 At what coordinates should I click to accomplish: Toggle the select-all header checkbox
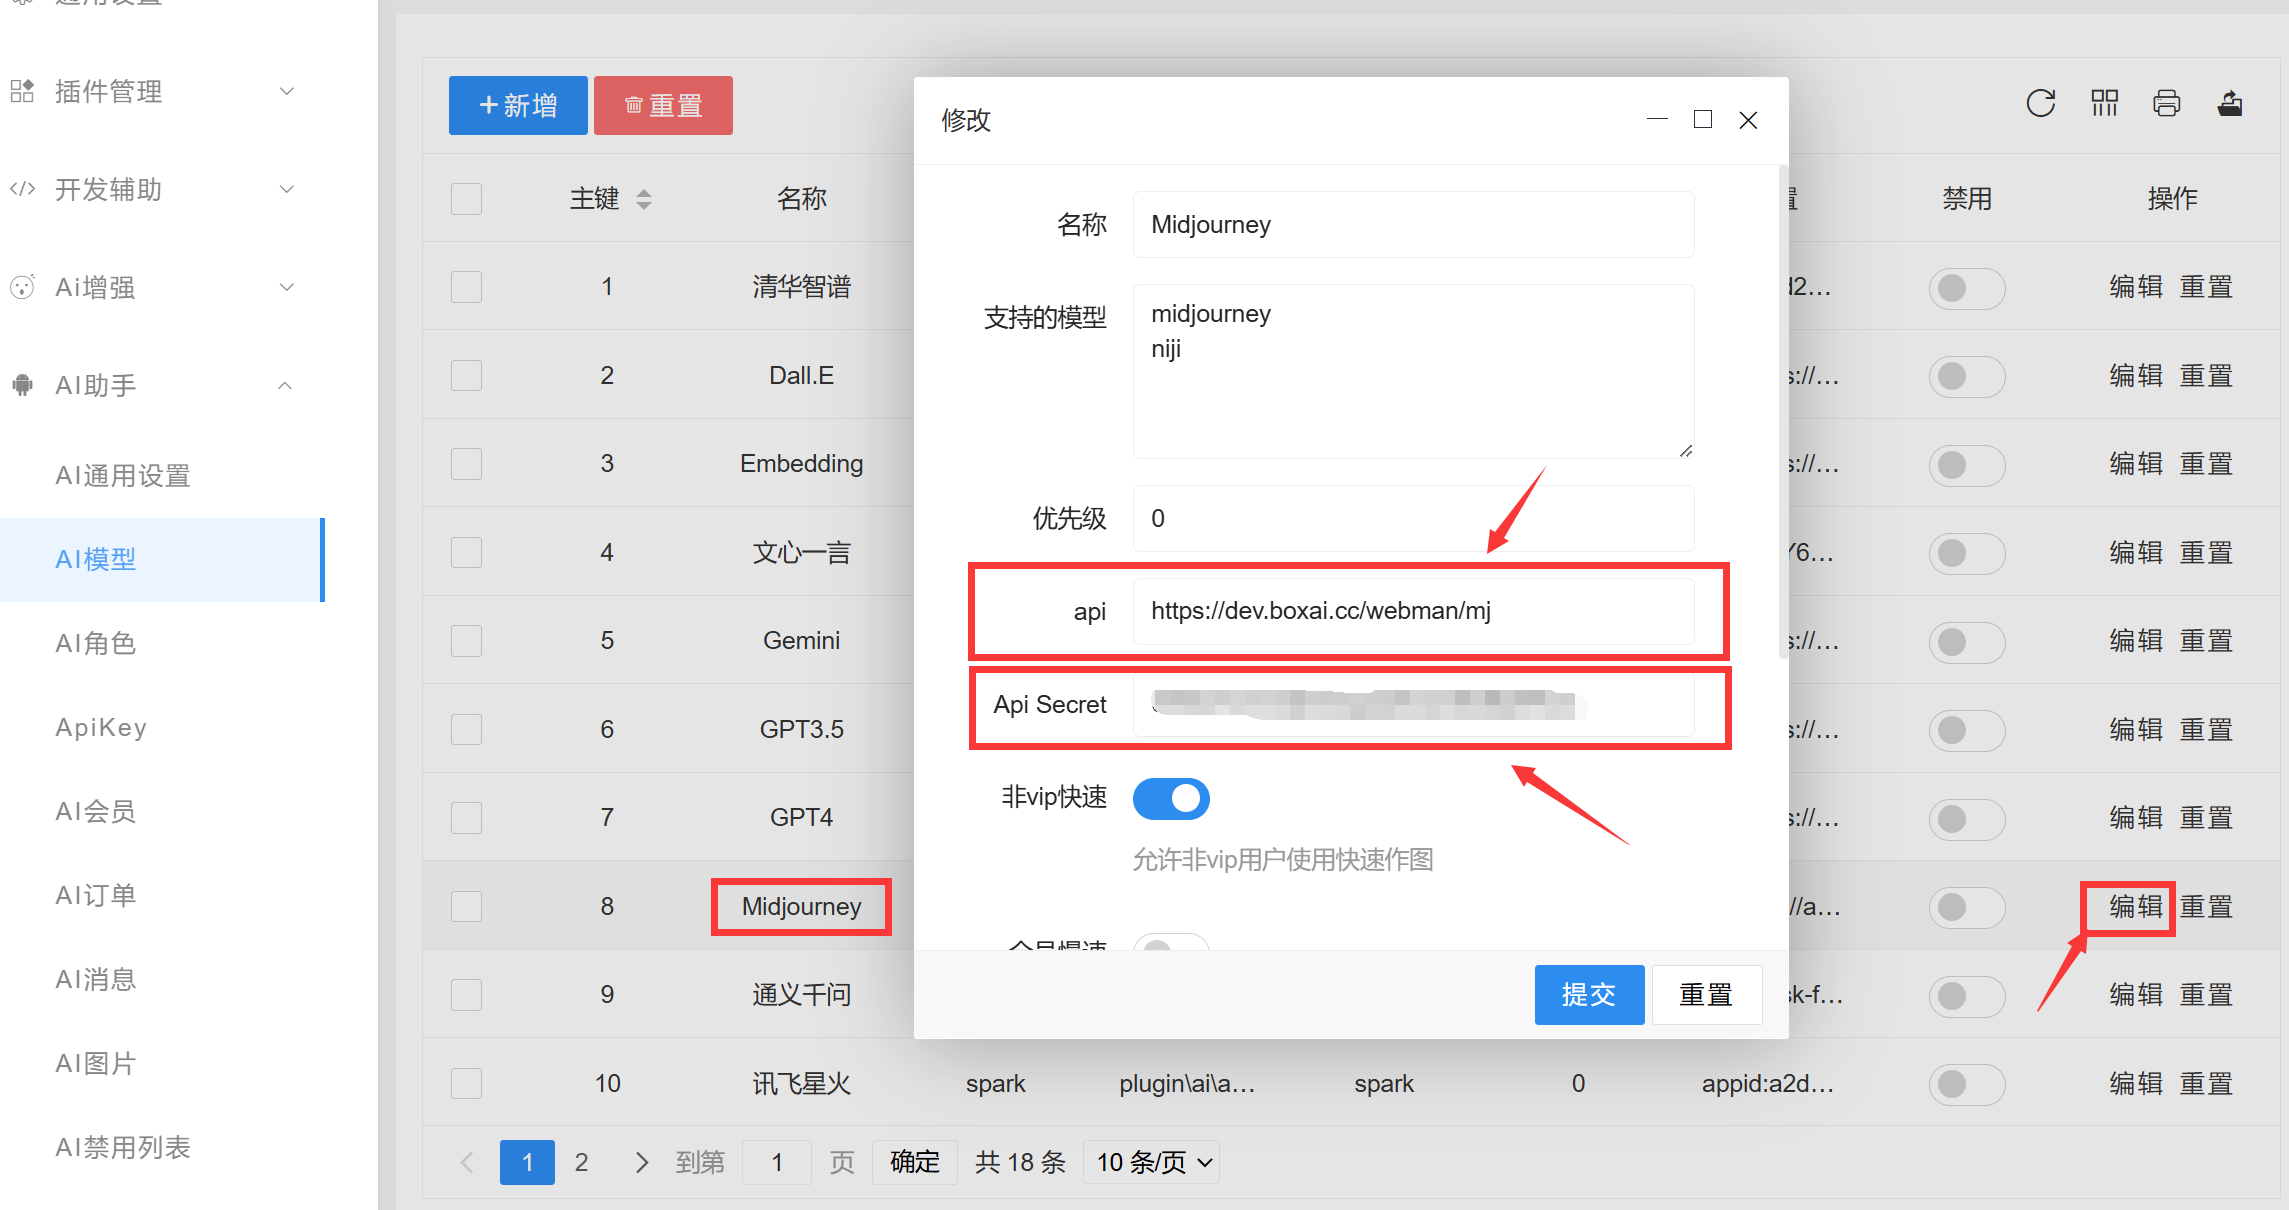pyautogui.click(x=466, y=198)
